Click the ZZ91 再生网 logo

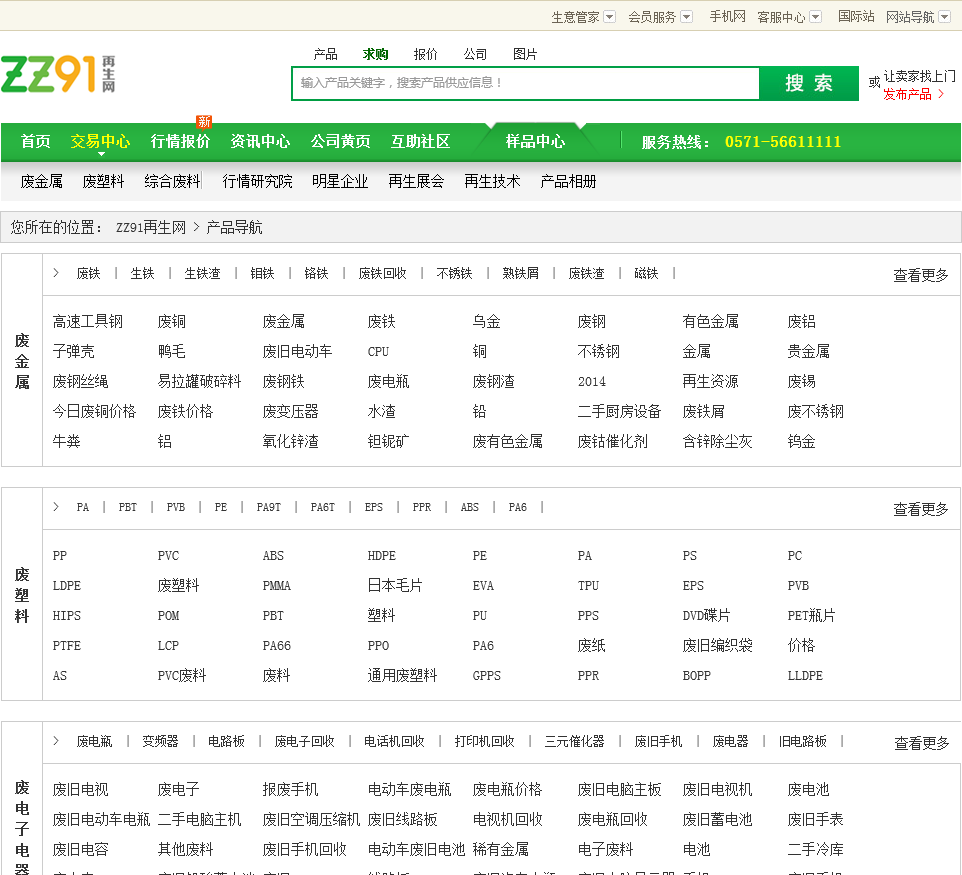point(58,75)
